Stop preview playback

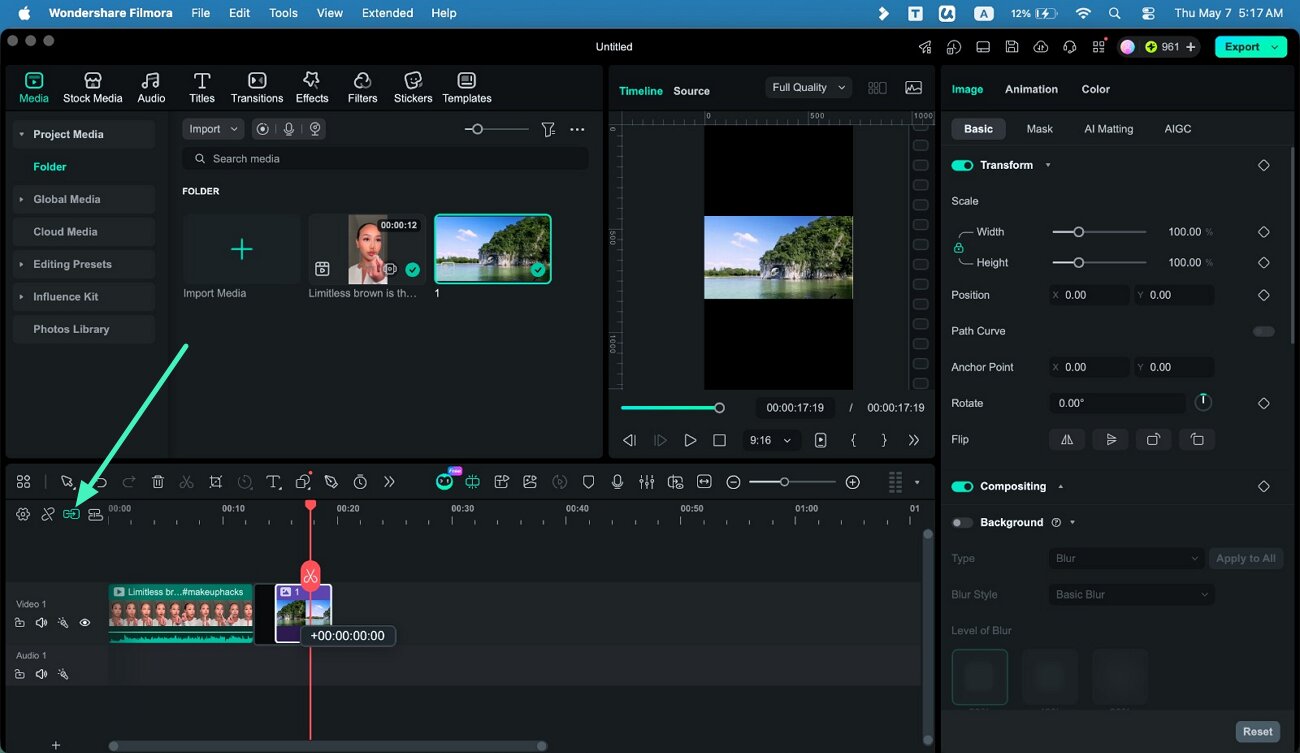click(719, 440)
